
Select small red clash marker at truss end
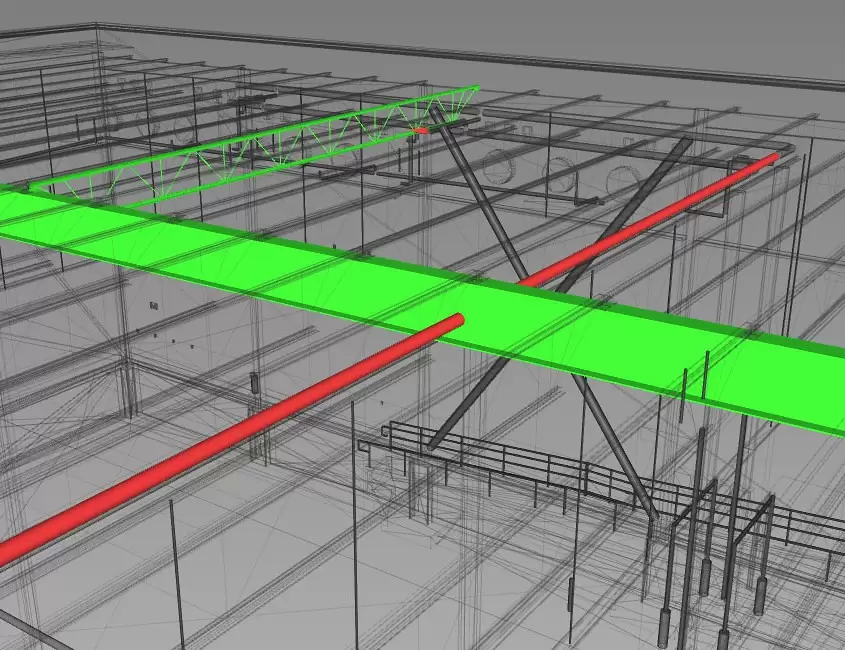422,129
